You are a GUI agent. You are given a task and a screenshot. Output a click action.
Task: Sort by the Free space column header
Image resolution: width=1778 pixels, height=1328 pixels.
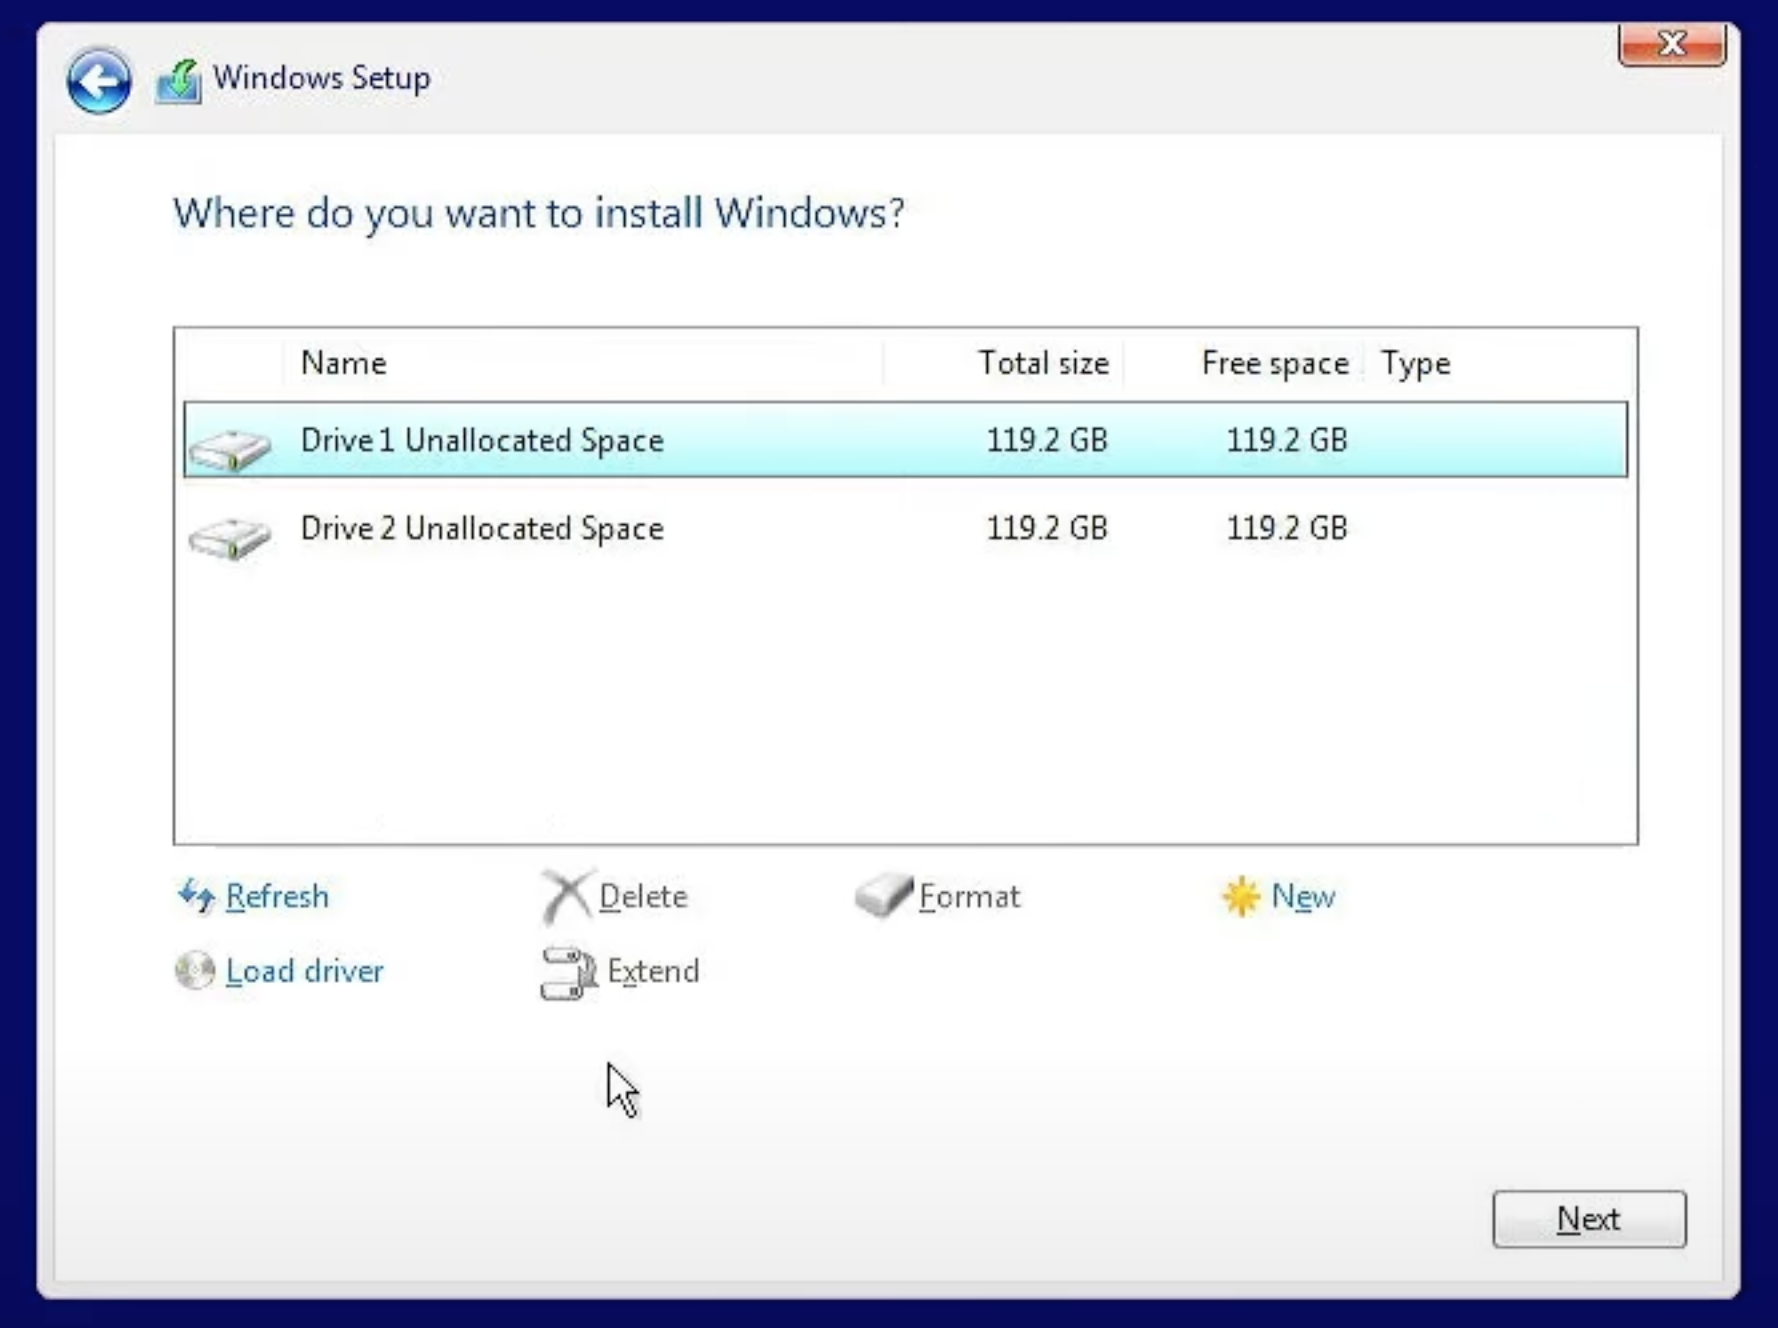(x=1275, y=363)
